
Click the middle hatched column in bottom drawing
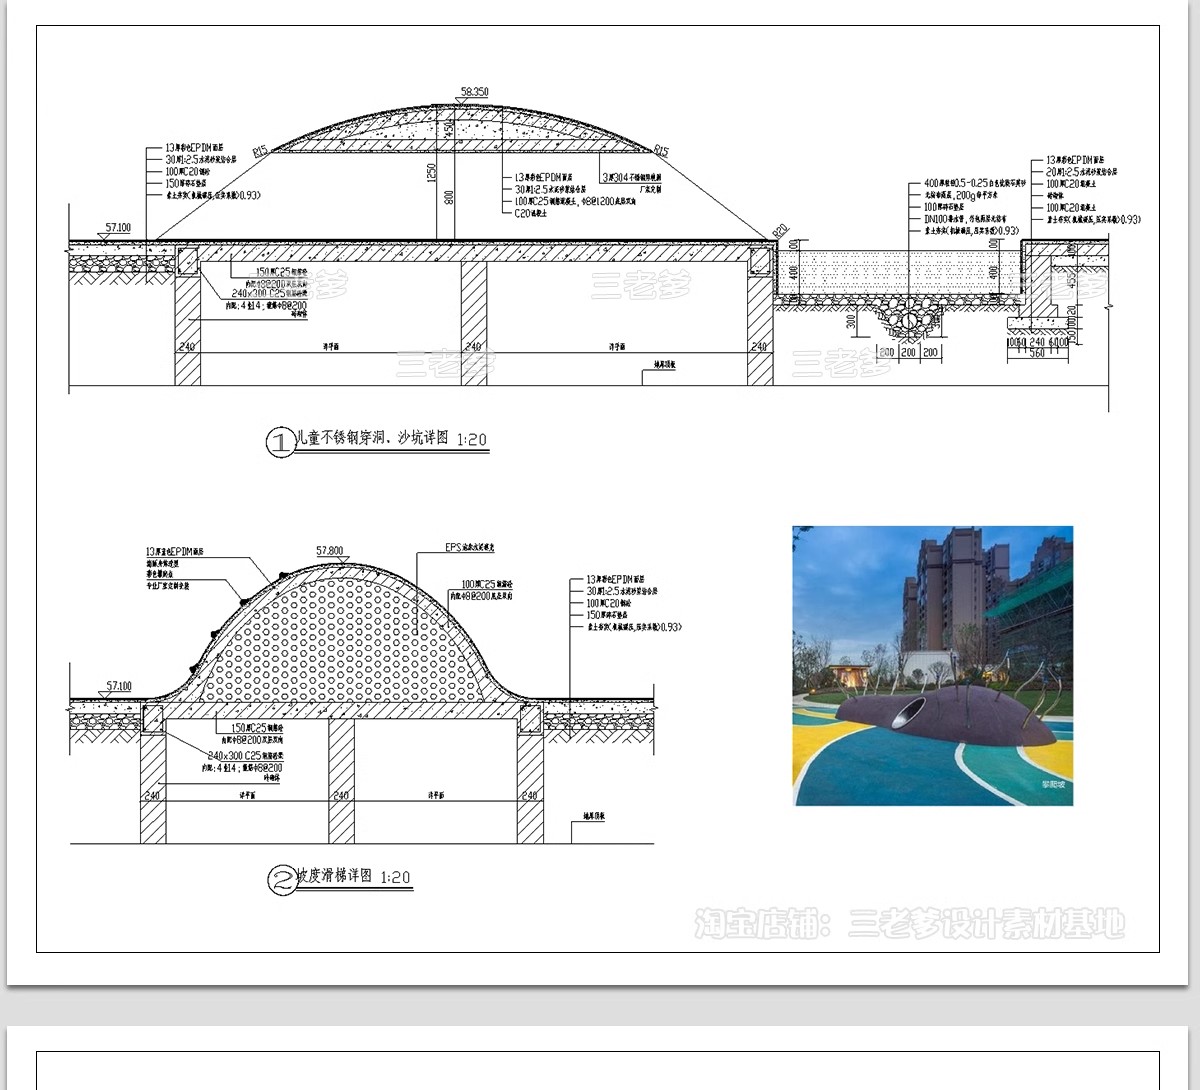341,780
